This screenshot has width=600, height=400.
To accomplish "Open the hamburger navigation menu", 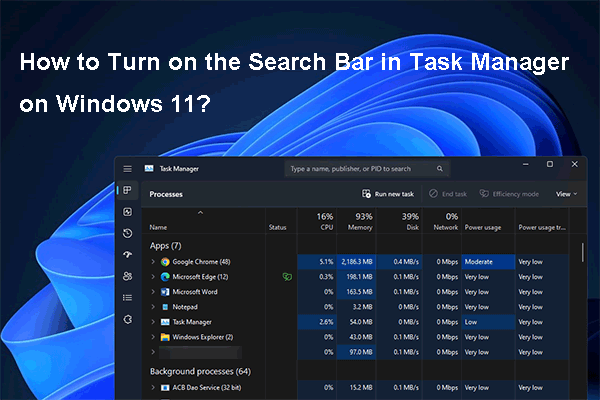I will (x=127, y=169).
